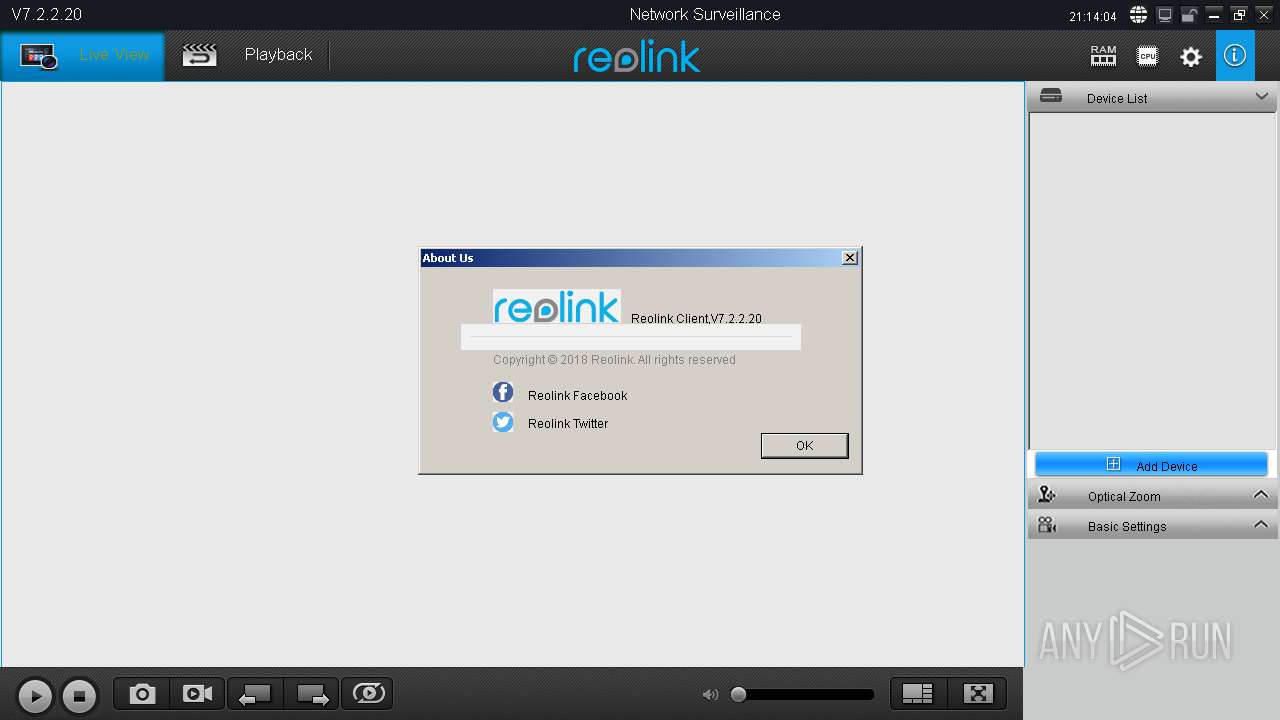Image resolution: width=1280 pixels, height=720 pixels.
Task: Open the Reolink Twitter link
Action: [x=568, y=424]
